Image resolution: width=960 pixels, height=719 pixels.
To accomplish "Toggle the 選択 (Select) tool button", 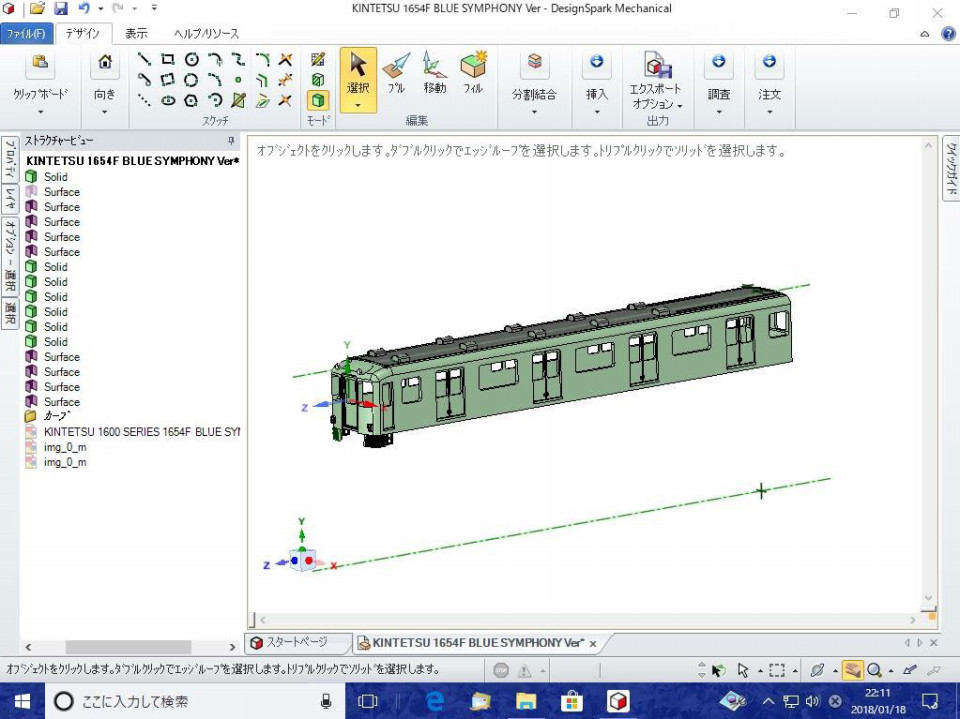I will point(358,79).
